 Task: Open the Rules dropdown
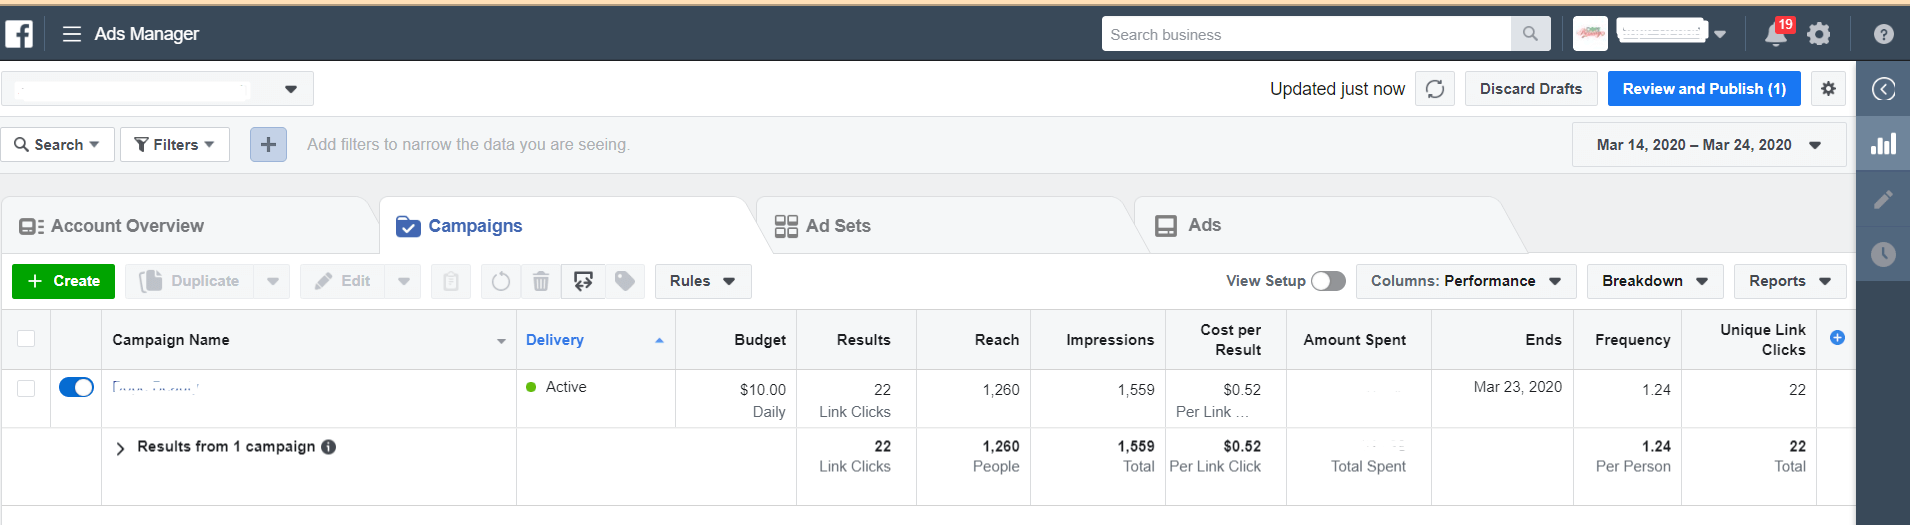703,281
